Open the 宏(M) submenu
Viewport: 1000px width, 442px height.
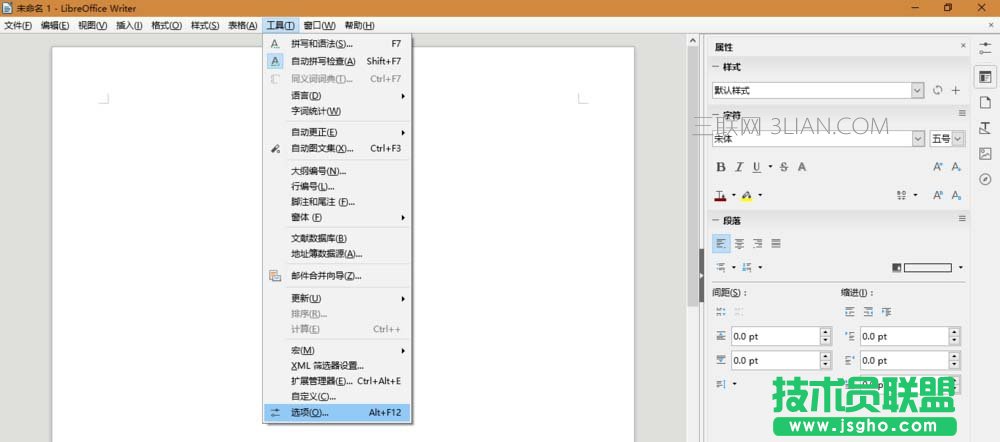coord(337,351)
